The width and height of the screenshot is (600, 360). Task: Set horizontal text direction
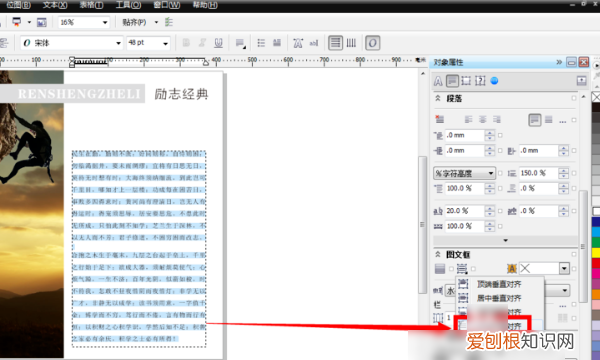tap(335, 43)
